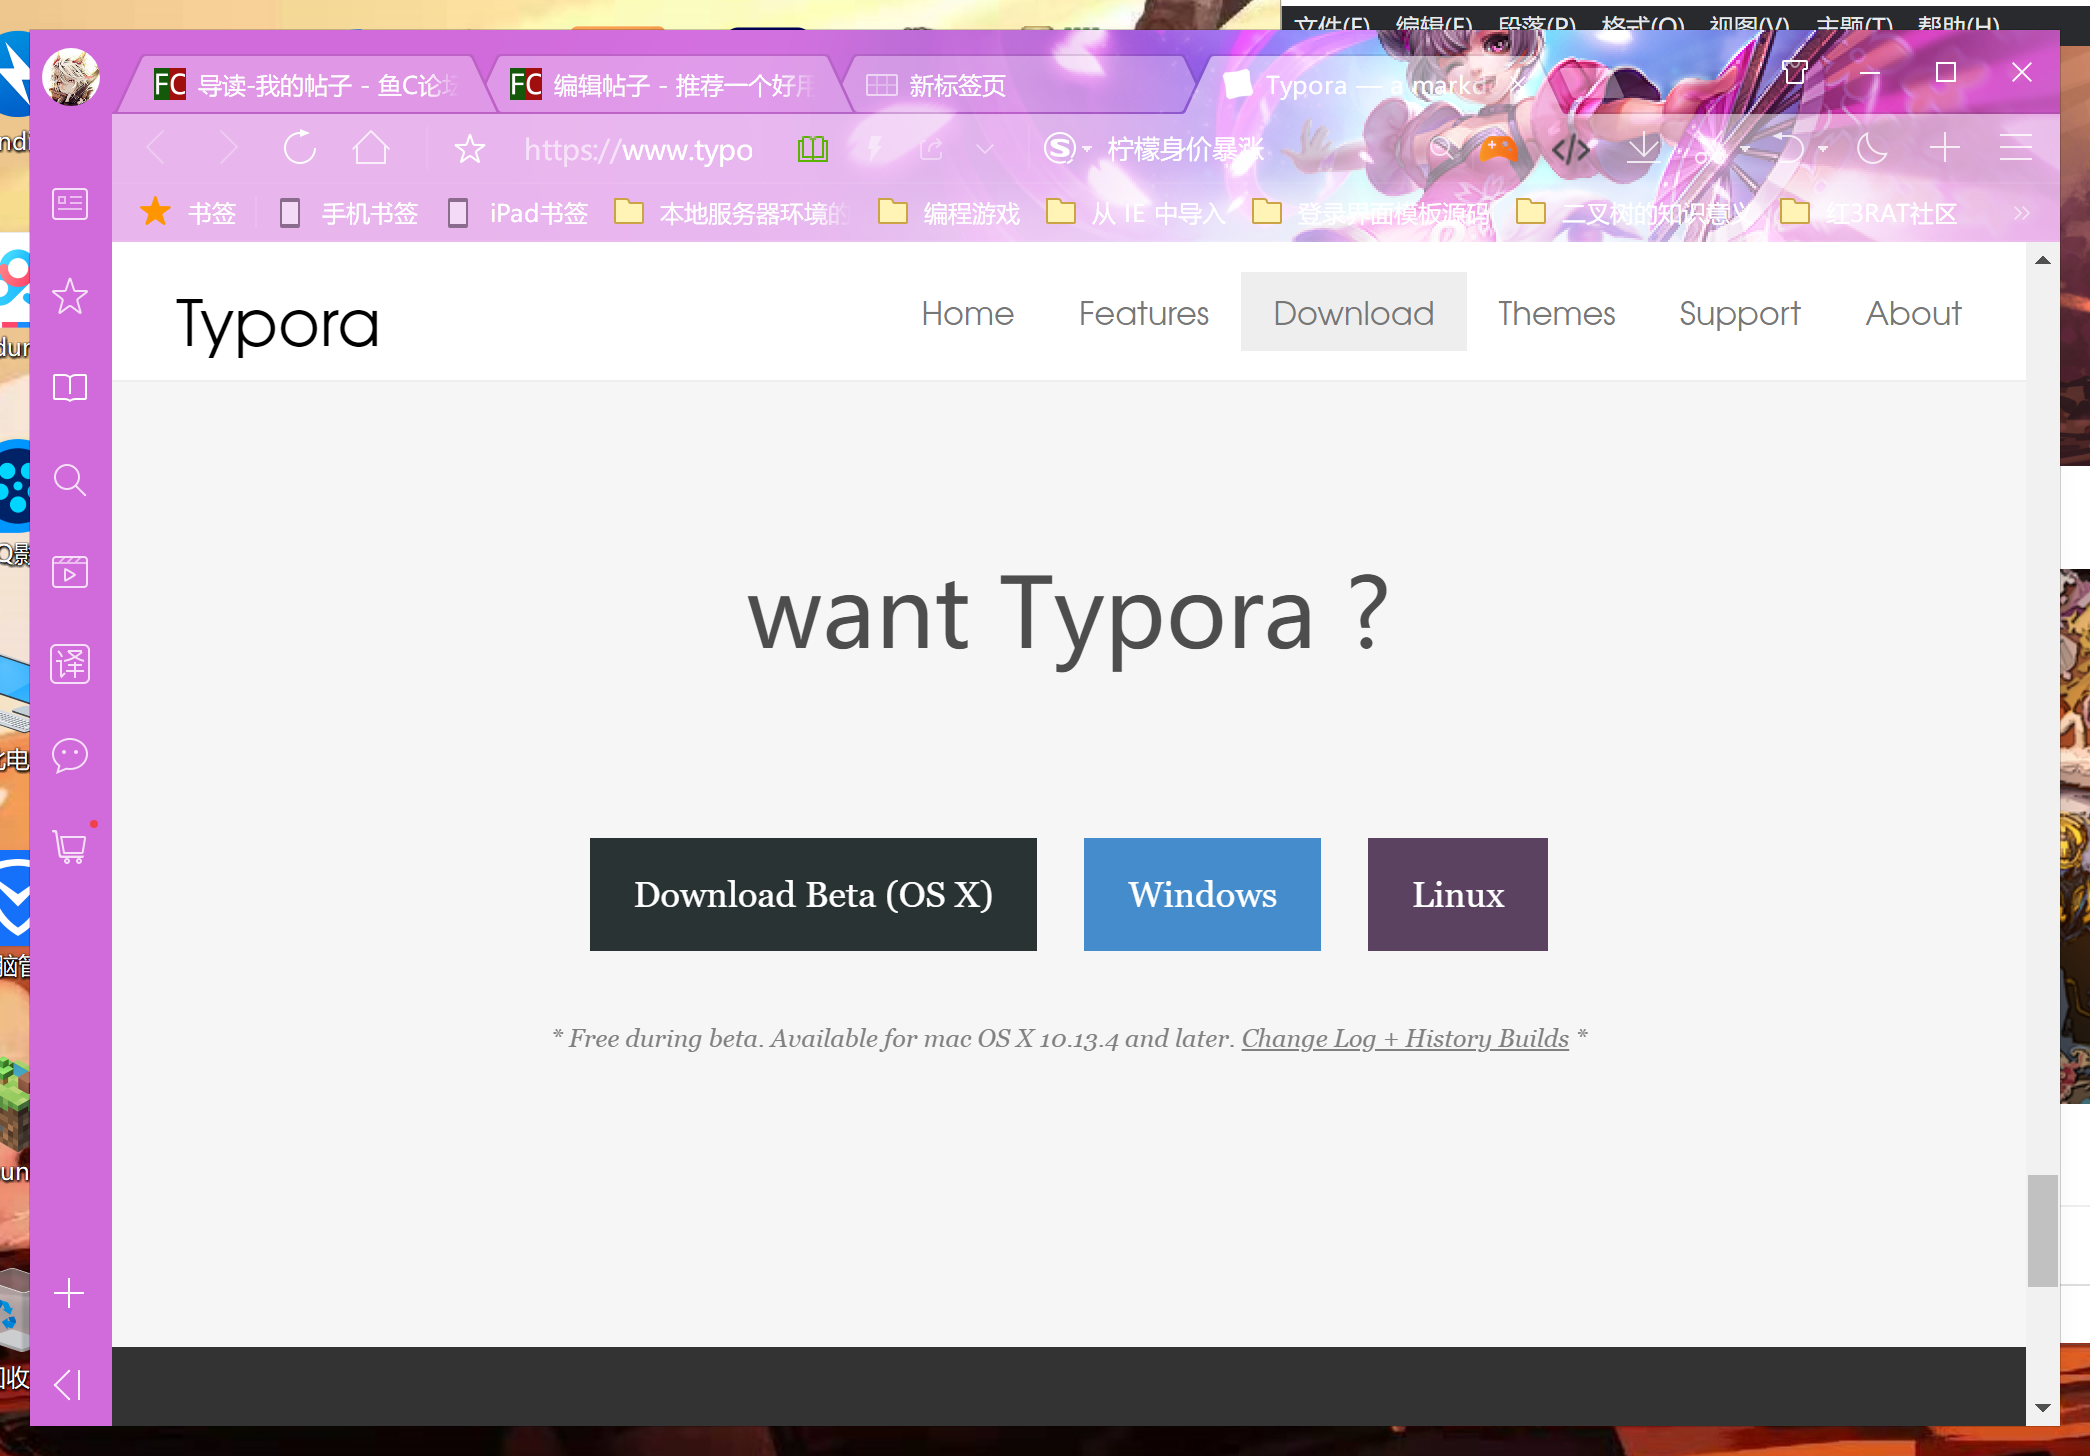
Task: Open 编程游戏 bookmark folder
Action: tap(949, 212)
